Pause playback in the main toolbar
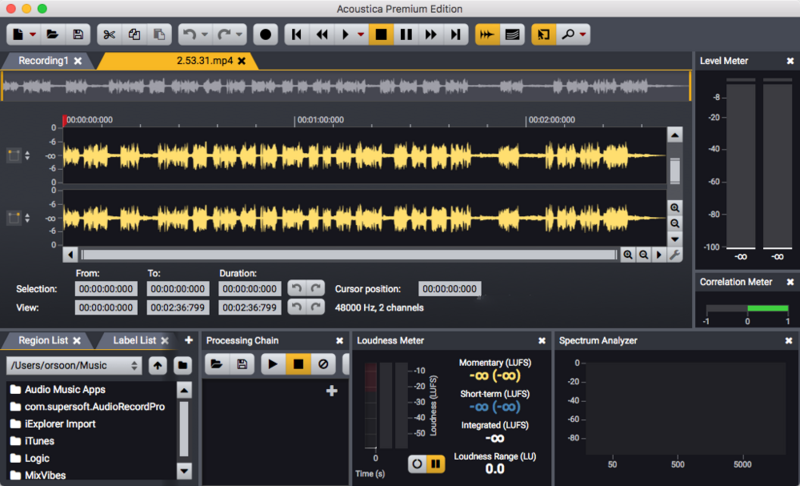Image resolution: width=800 pixels, height=486 pixels. click(x=406, y=34)
